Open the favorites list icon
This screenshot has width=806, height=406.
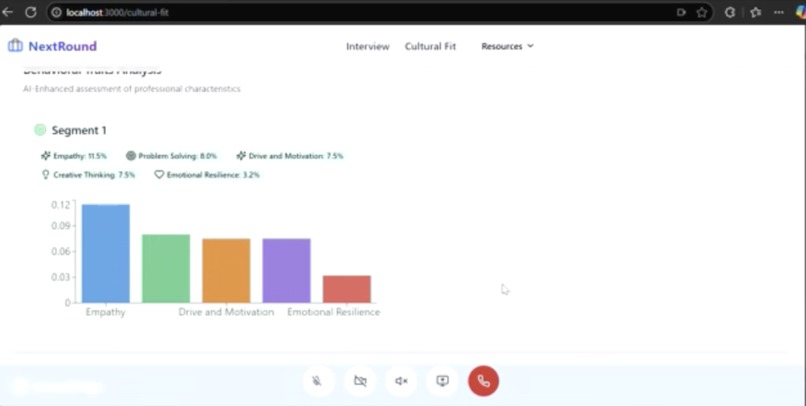pos(755,12)
